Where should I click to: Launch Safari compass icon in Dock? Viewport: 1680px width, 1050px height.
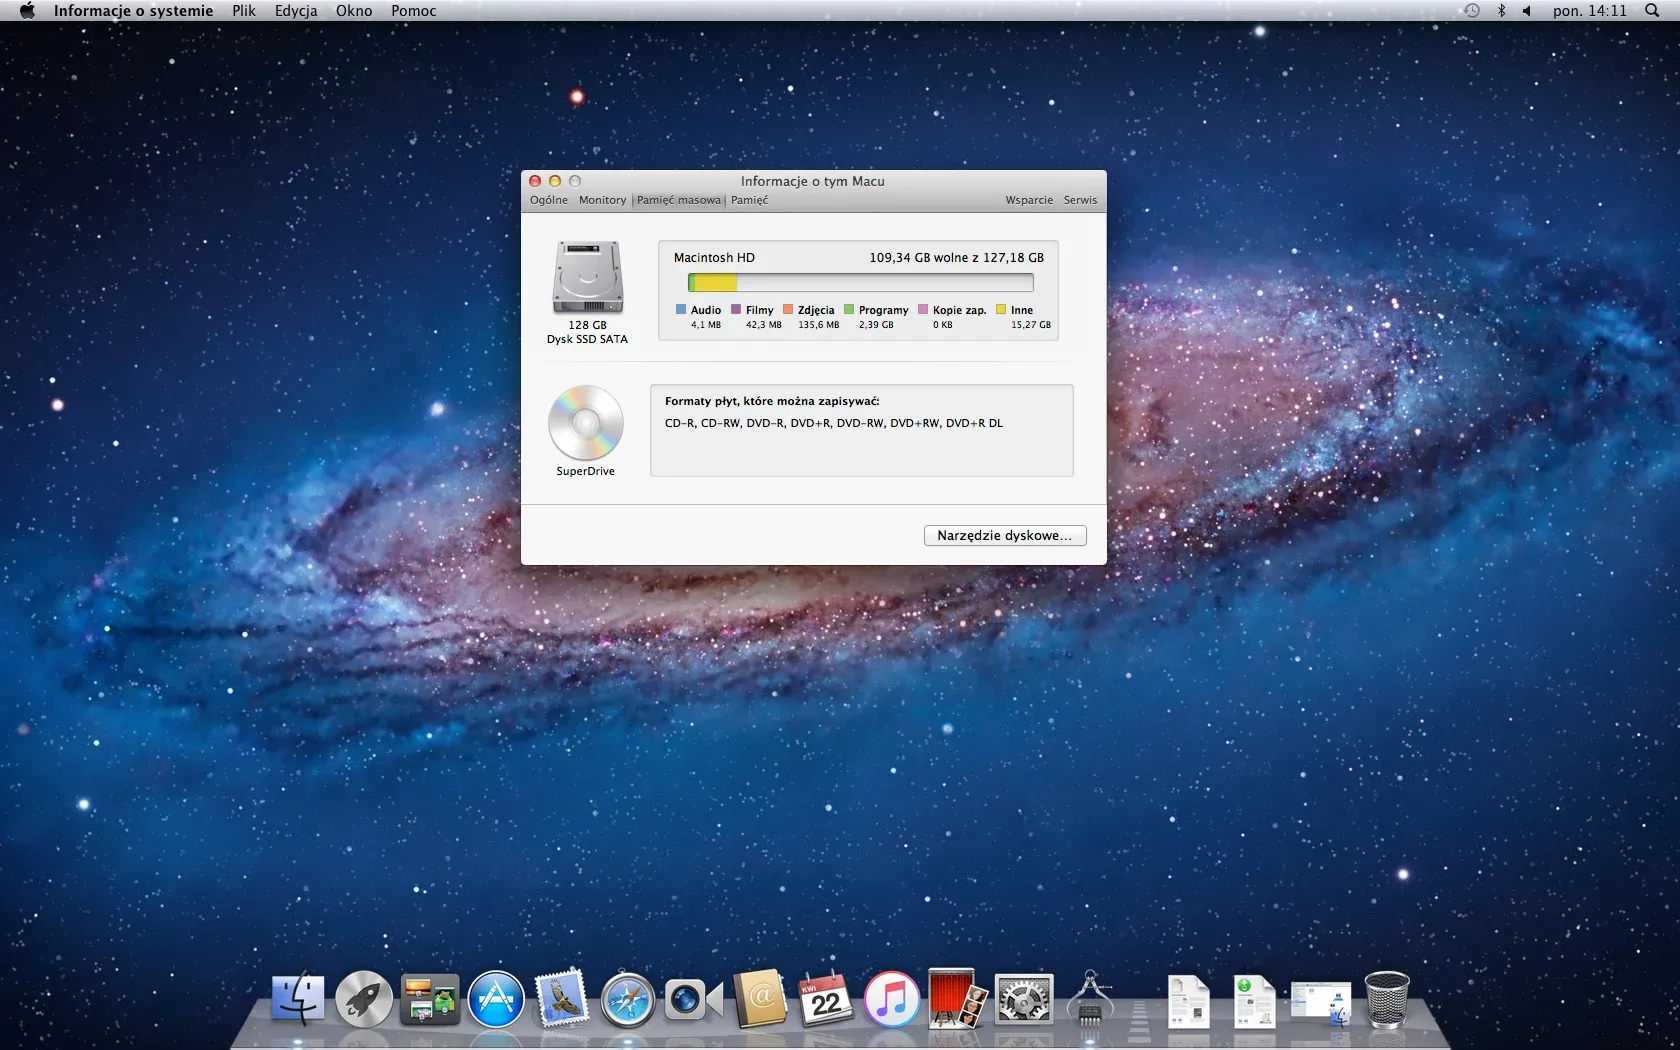628,1001
